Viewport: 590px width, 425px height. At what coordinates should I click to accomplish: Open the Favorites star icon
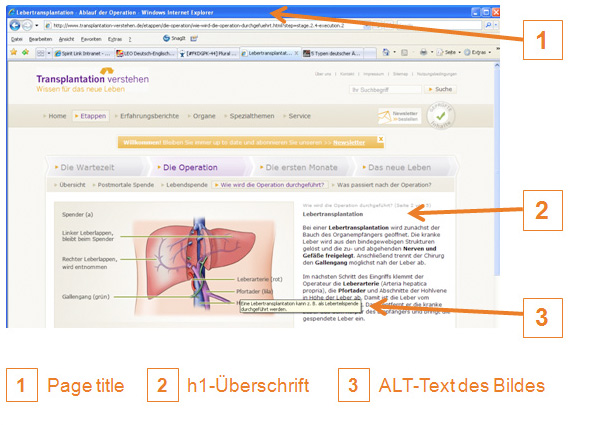(14, 52)
